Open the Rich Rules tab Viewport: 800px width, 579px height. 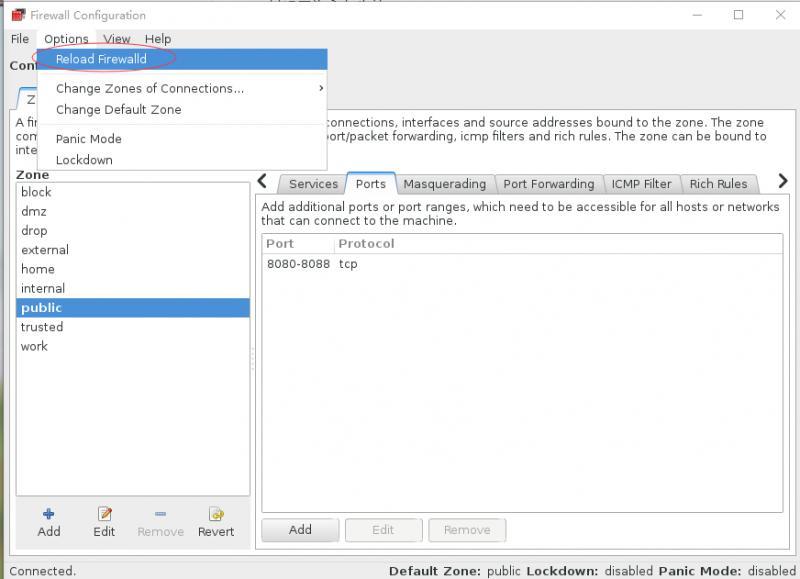[718, 184]
